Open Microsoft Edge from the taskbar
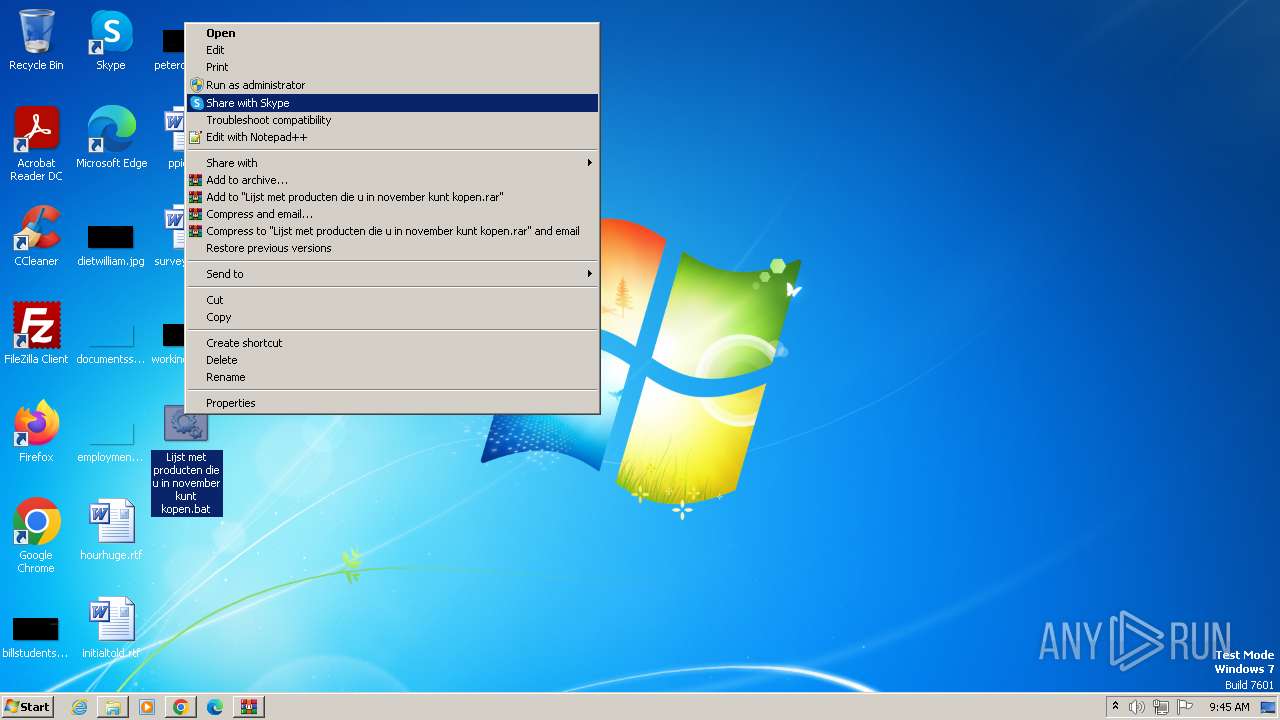 point(215,707)
